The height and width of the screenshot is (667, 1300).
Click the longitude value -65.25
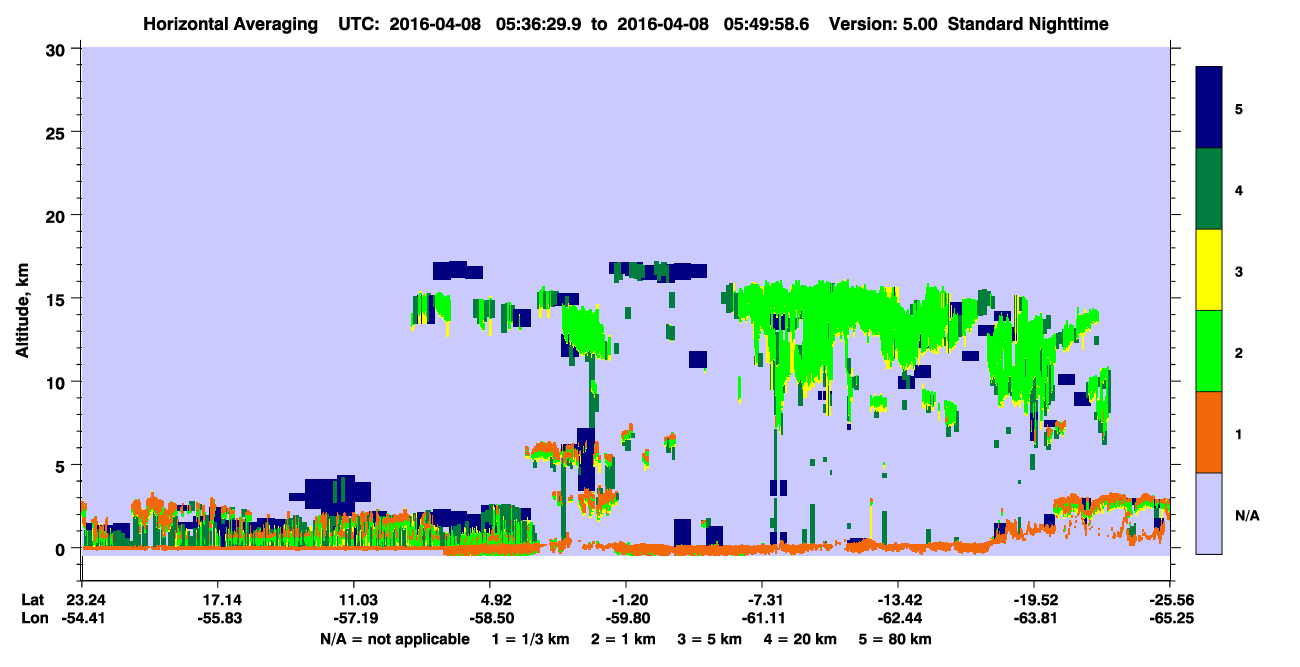coord(1170,618)
